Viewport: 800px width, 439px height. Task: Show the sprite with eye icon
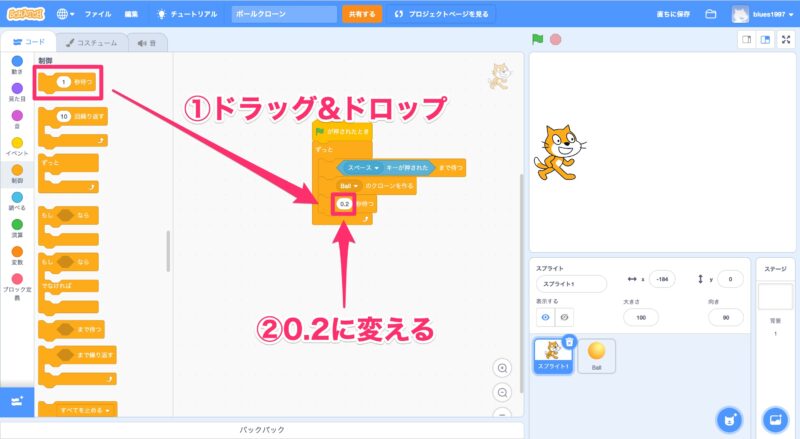click(x=546, y=316)
